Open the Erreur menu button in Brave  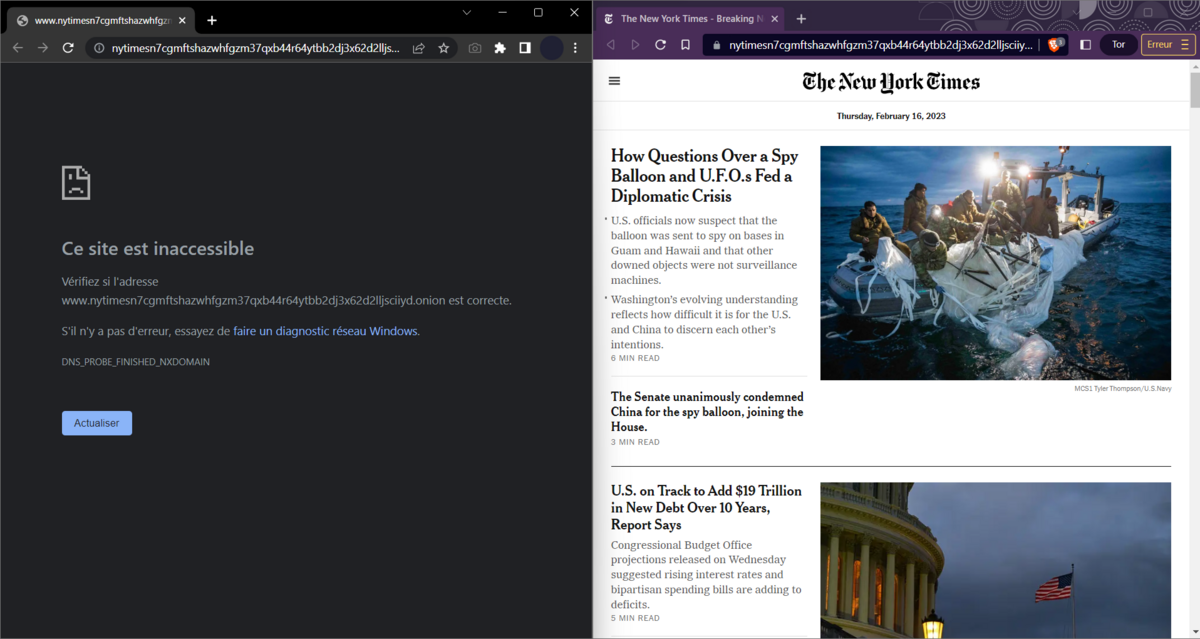pyautogui.click(x=1168, y=45)
